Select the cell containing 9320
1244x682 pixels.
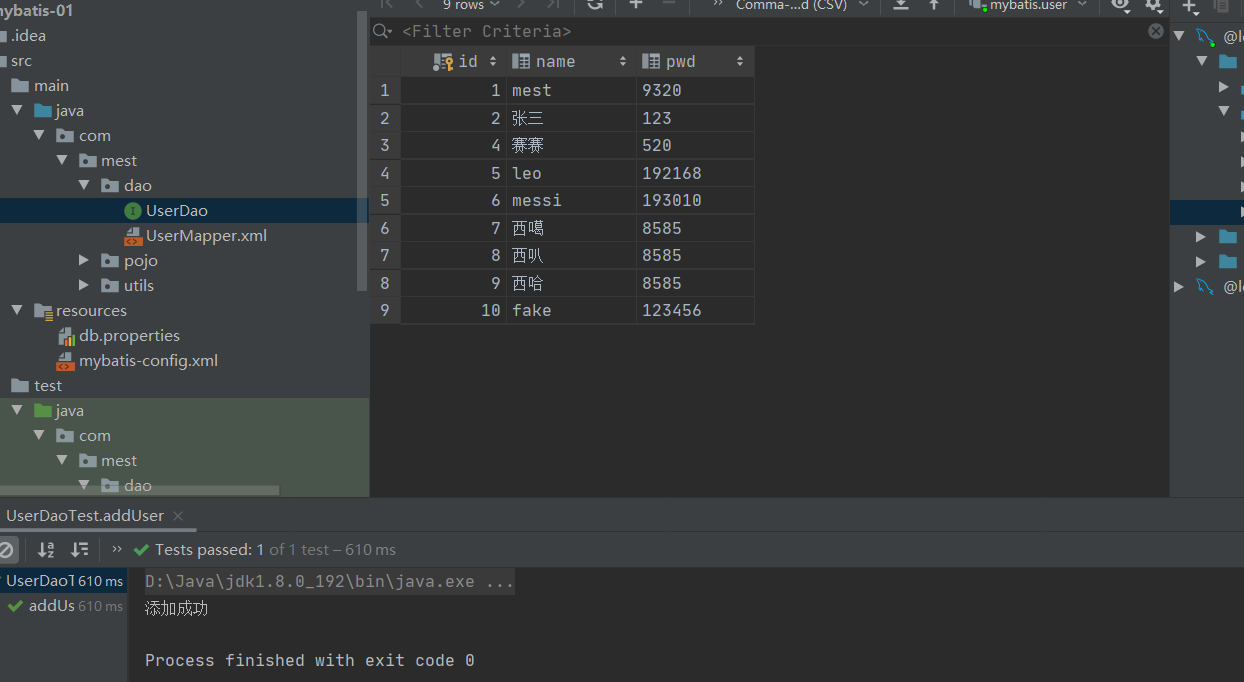tap(695, 90)
